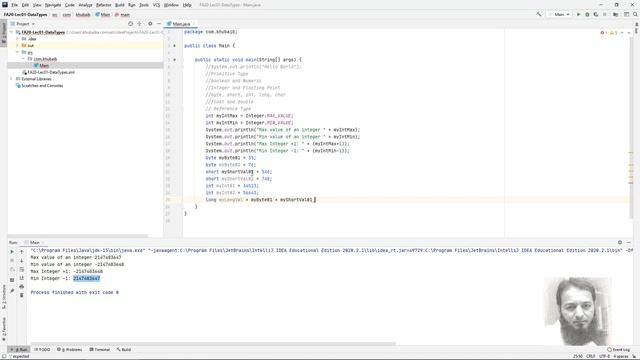
Task: Run with coverage icon in top toolbar
Action: tap(596, 14)
